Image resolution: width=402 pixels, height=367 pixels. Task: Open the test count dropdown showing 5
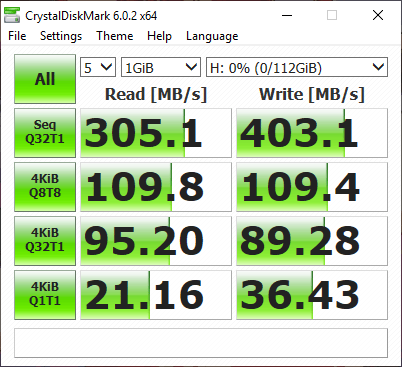[98, 67]
